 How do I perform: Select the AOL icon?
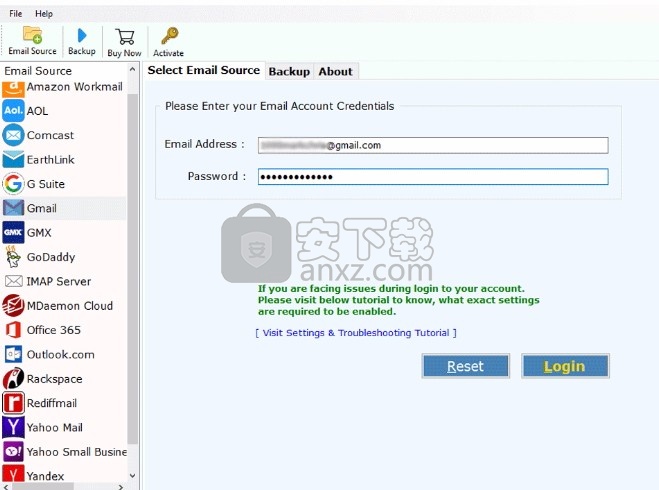[13, 111]
